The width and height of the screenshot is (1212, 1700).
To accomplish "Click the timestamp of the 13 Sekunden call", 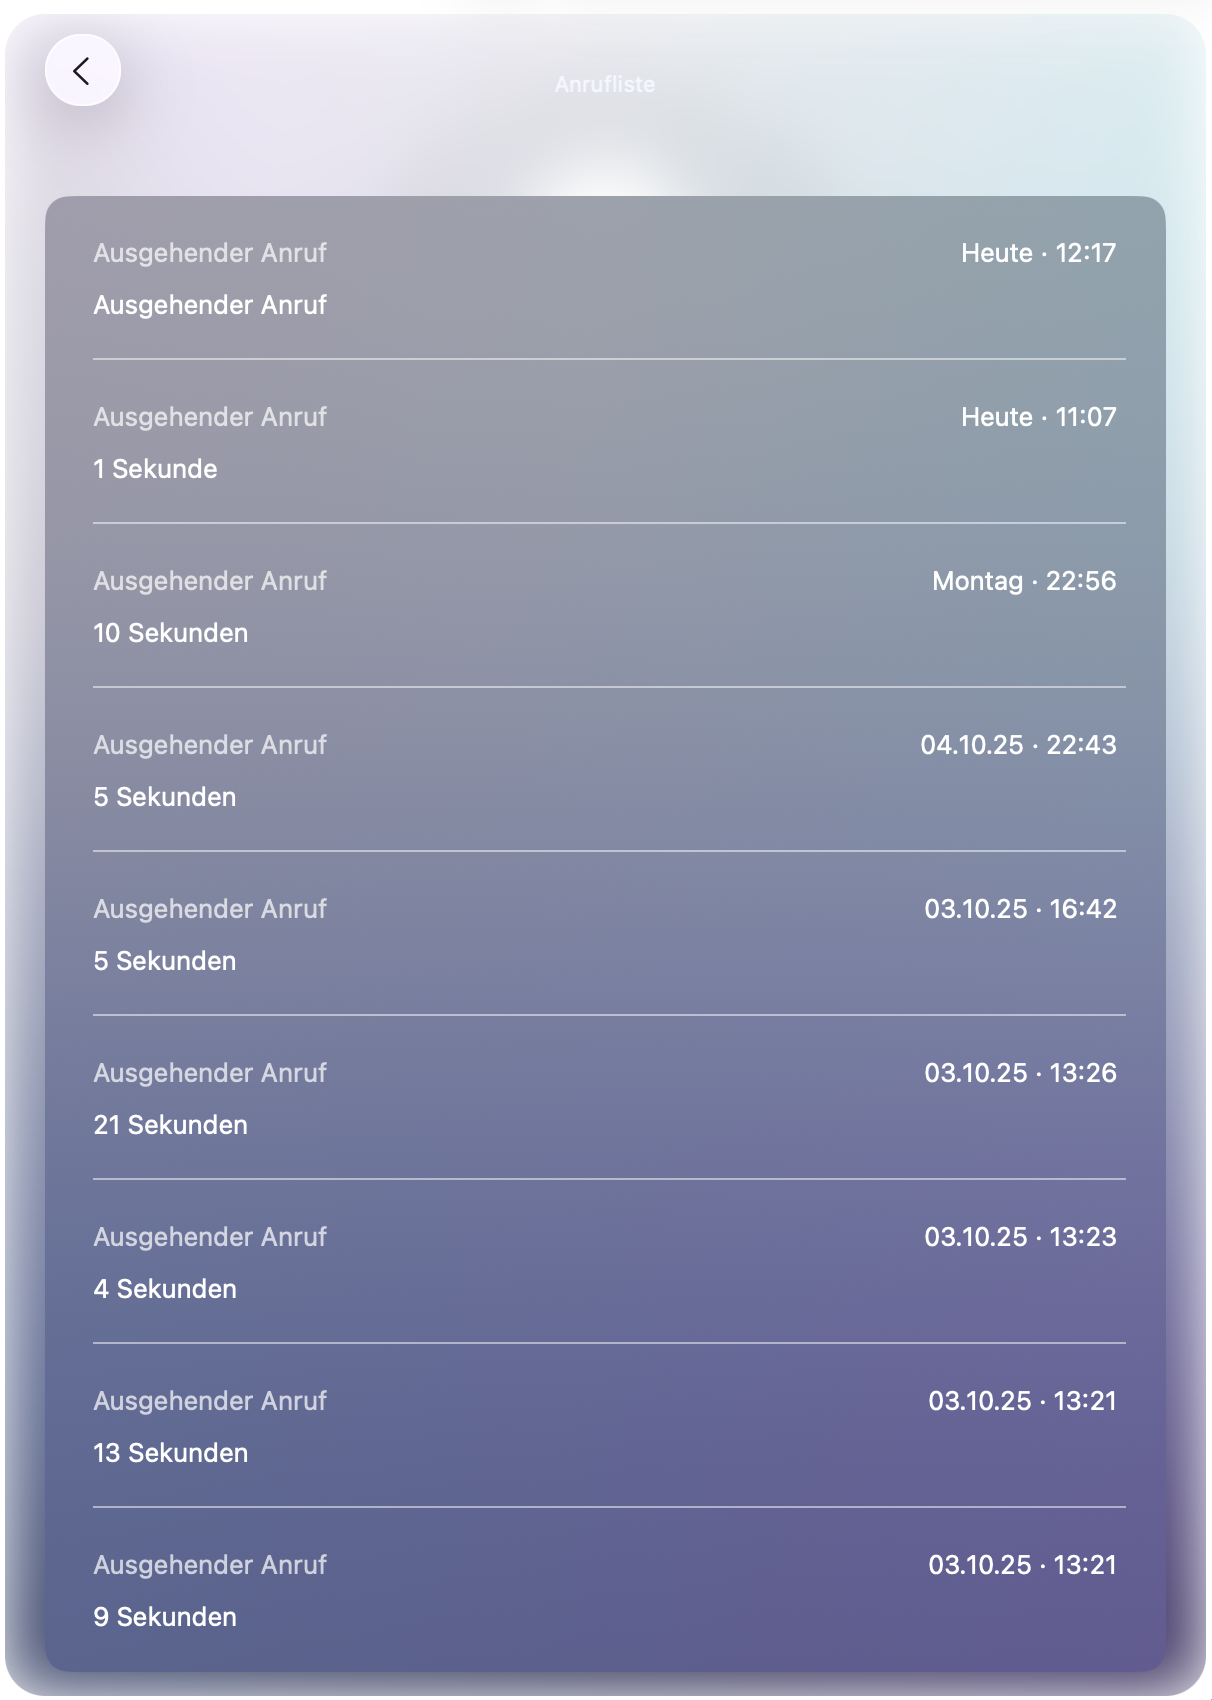I will pyautogui.click(x=1022, y=1401).
